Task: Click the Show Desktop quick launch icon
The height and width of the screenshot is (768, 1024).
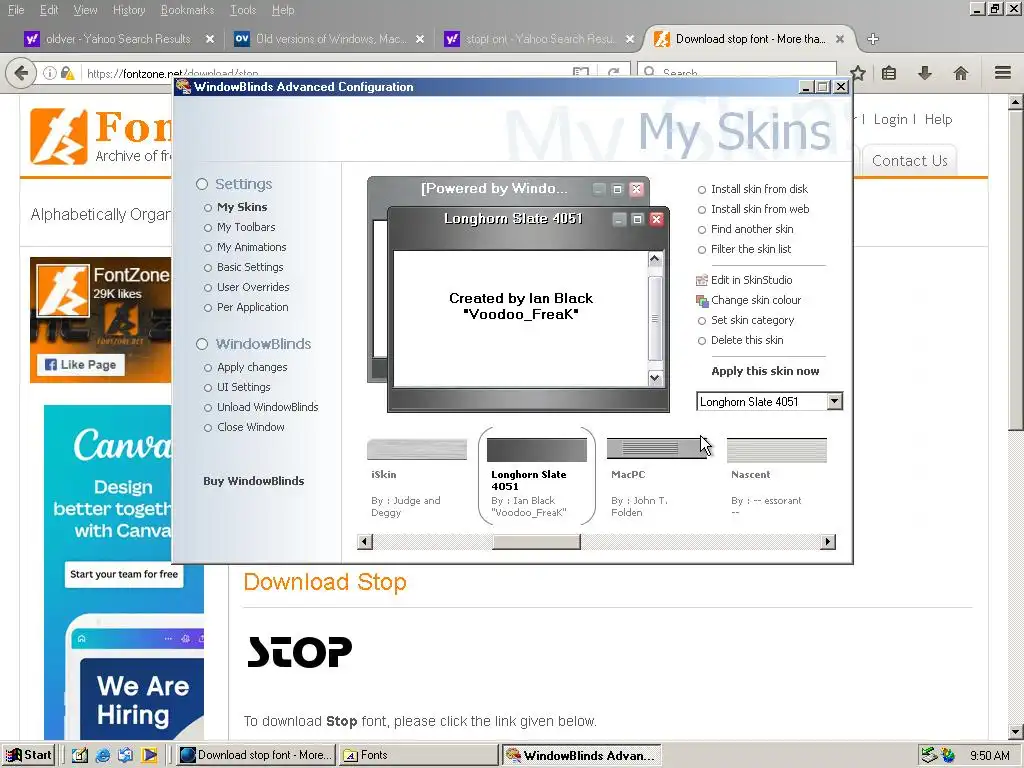Action: point(80,755)
